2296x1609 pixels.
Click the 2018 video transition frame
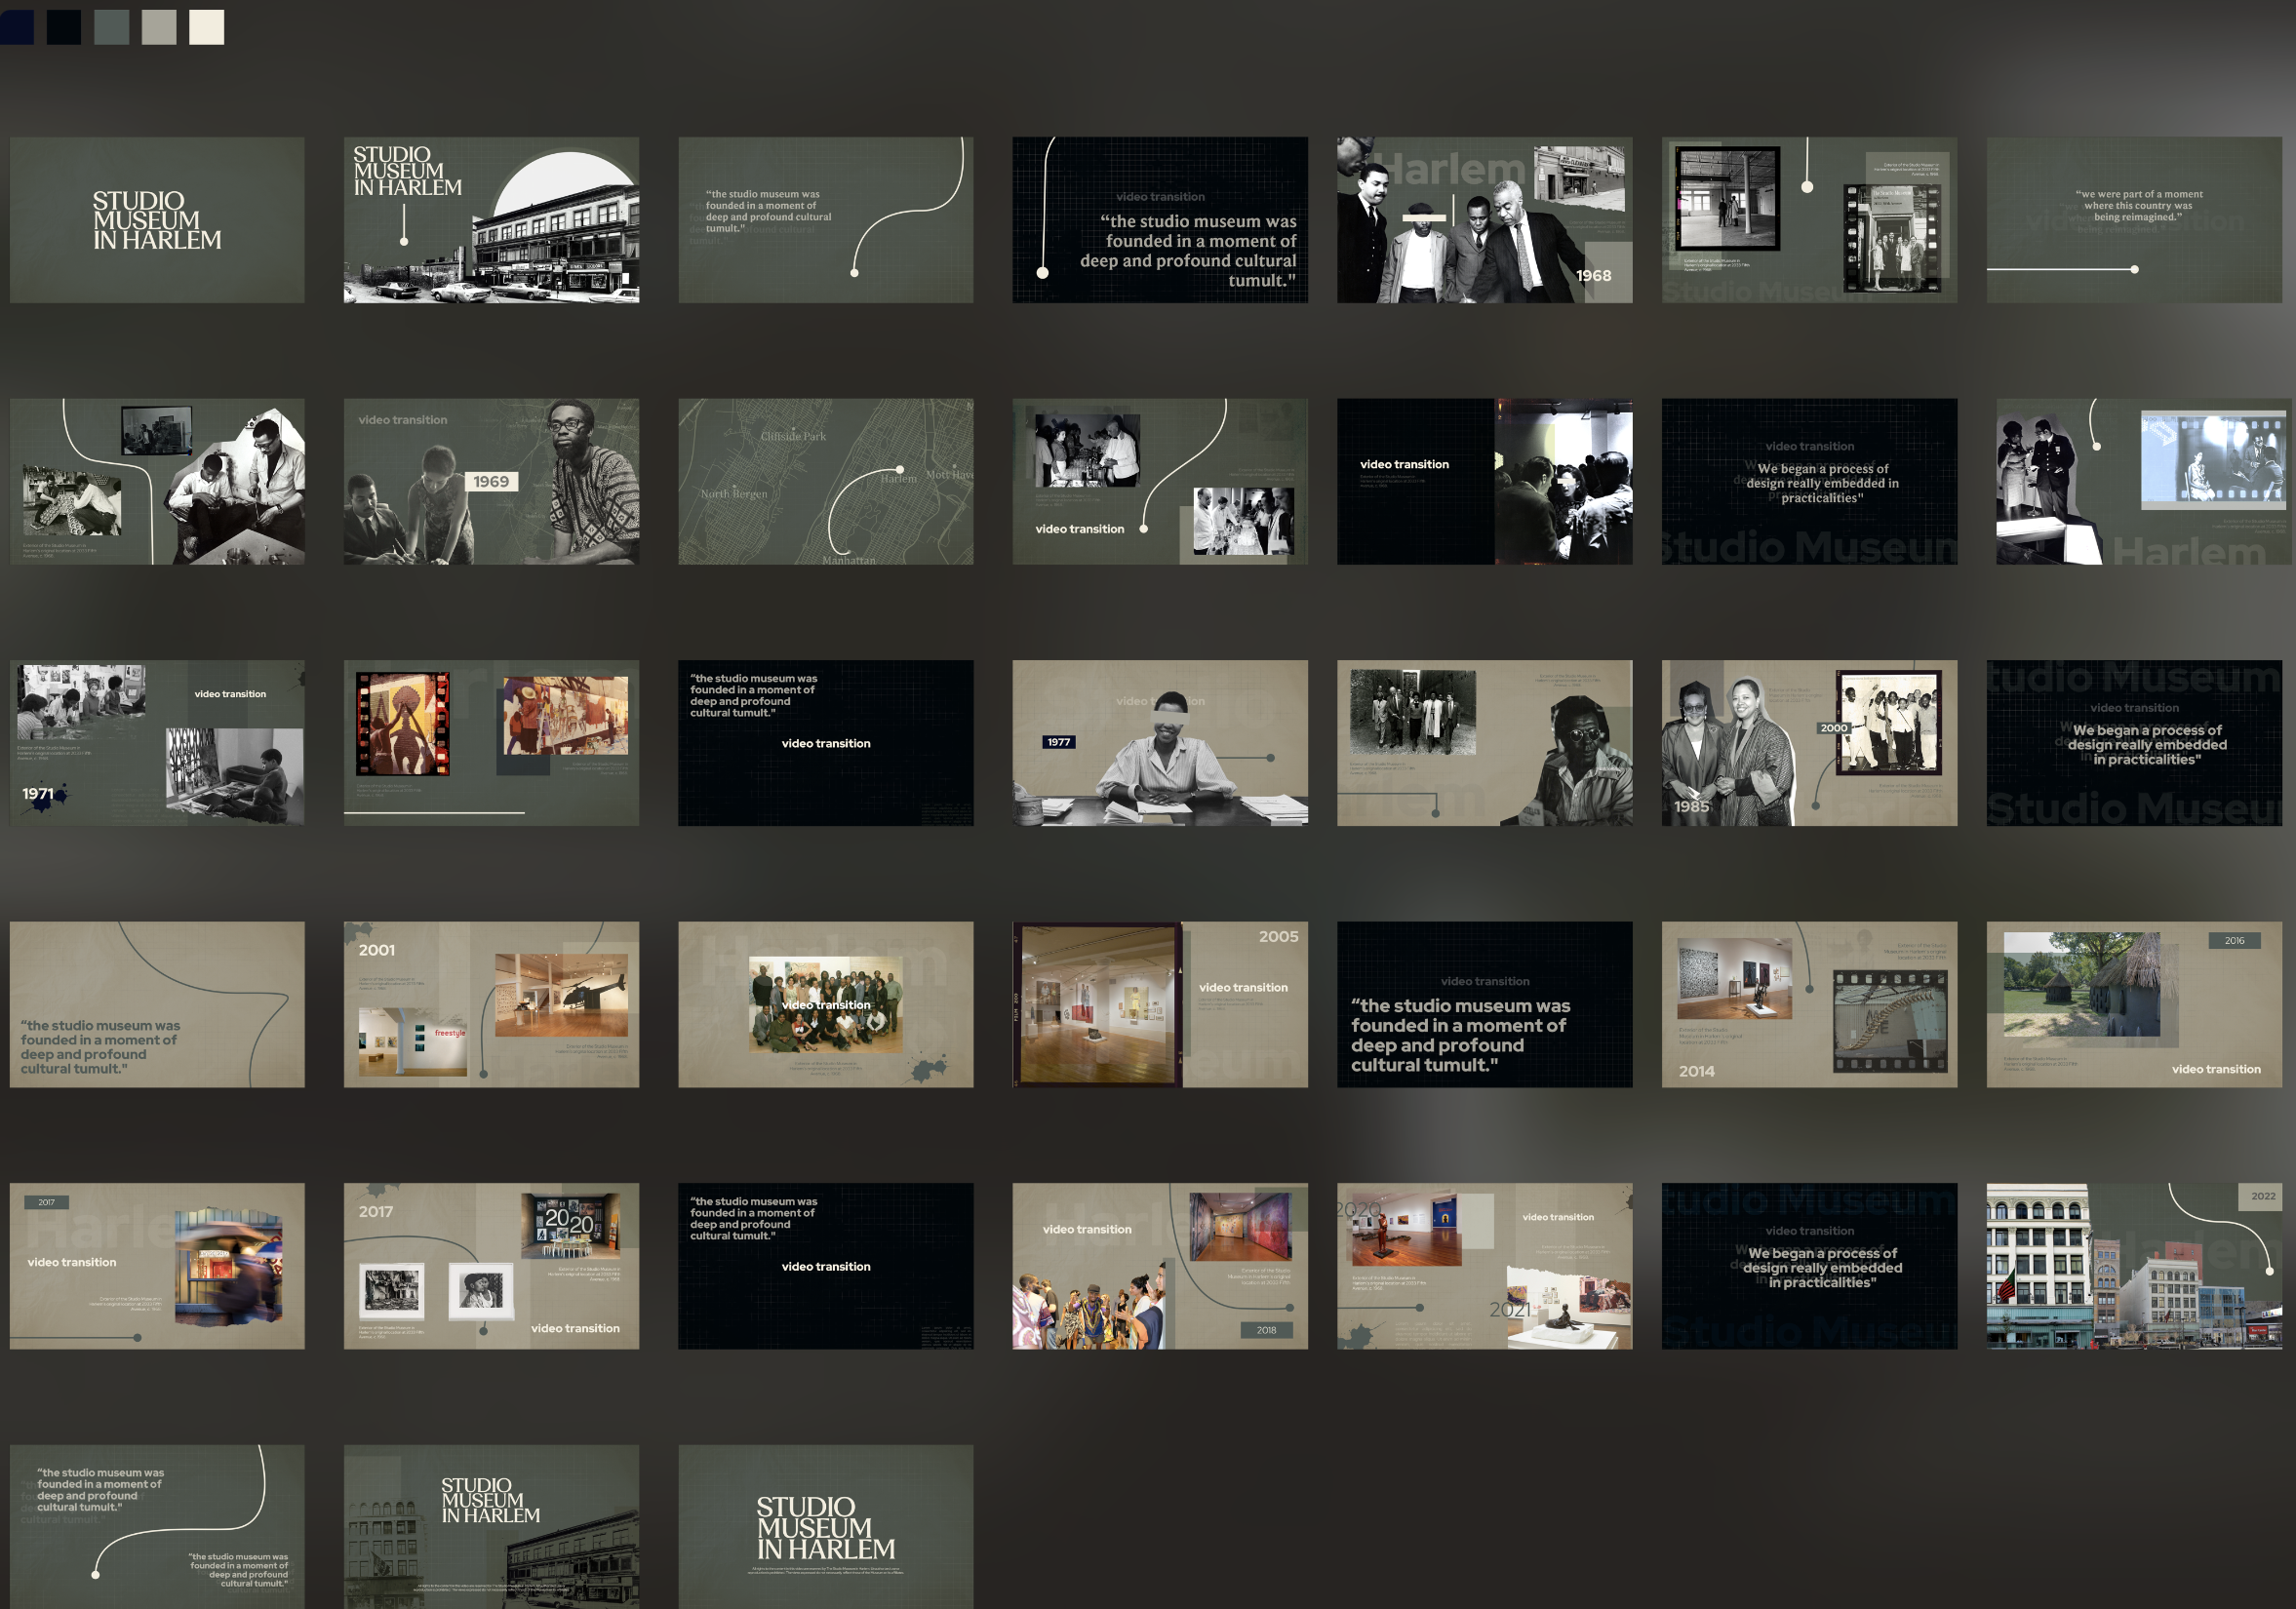point(1159,1266)
